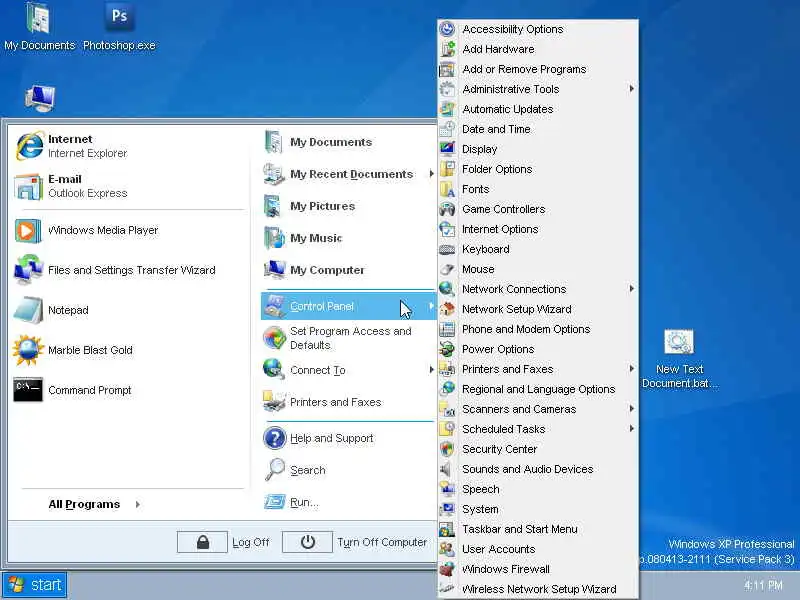
Task: Open the Photoshop.exe desktop icon
Action: (119, 26)
